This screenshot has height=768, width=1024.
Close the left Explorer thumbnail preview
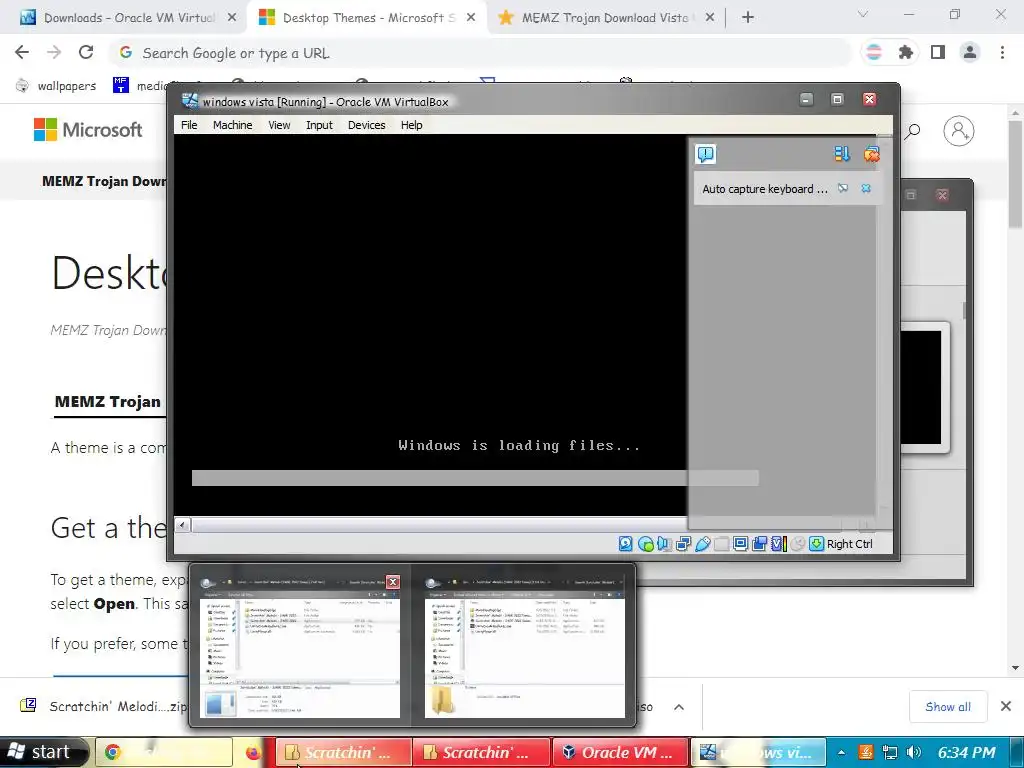point(392,582)
